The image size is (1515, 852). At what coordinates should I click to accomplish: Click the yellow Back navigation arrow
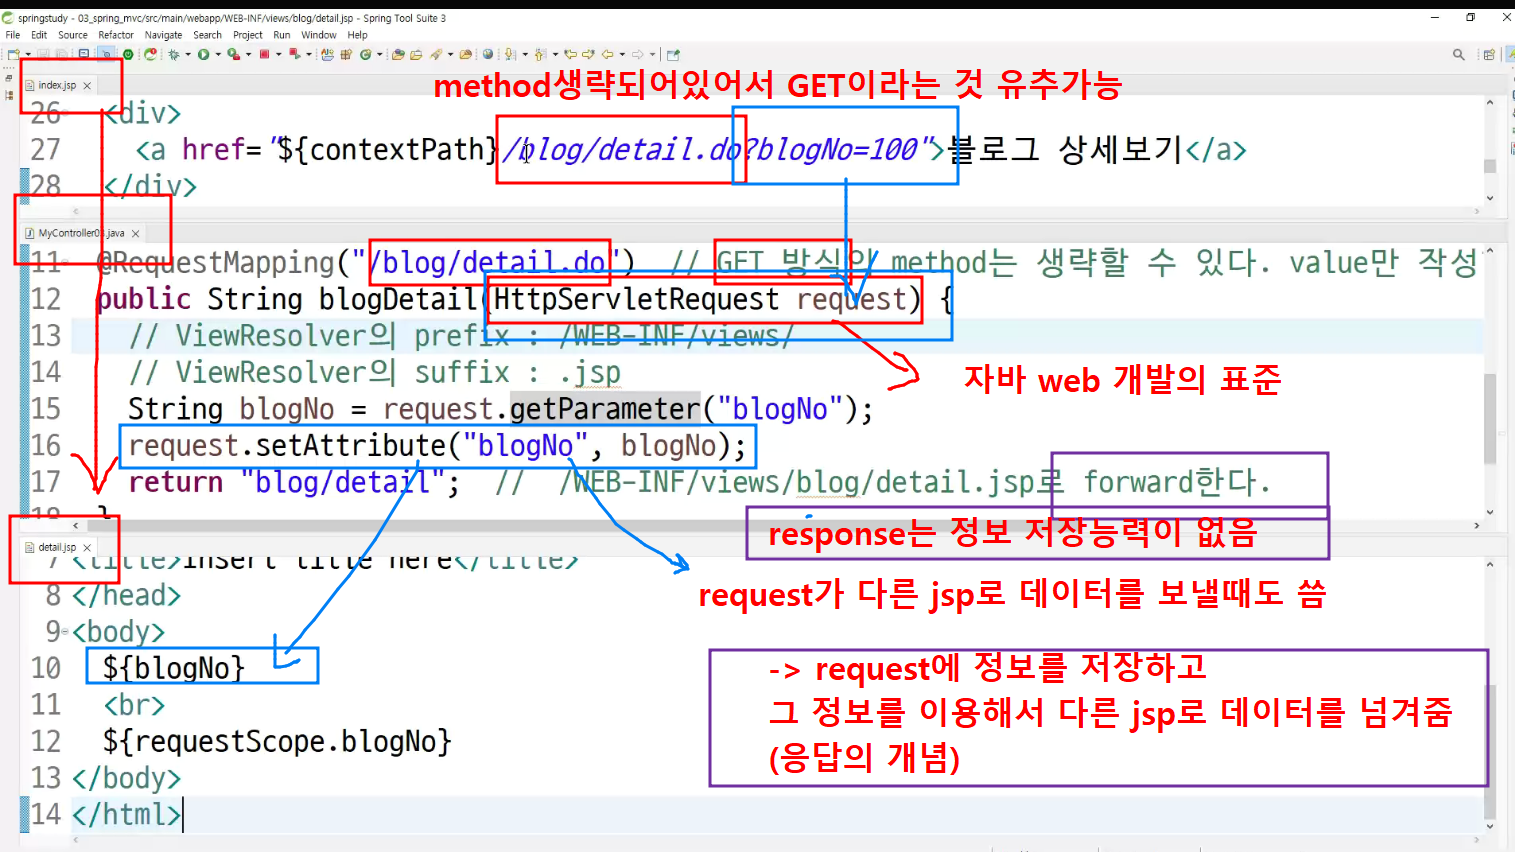[x=607, y=54]
